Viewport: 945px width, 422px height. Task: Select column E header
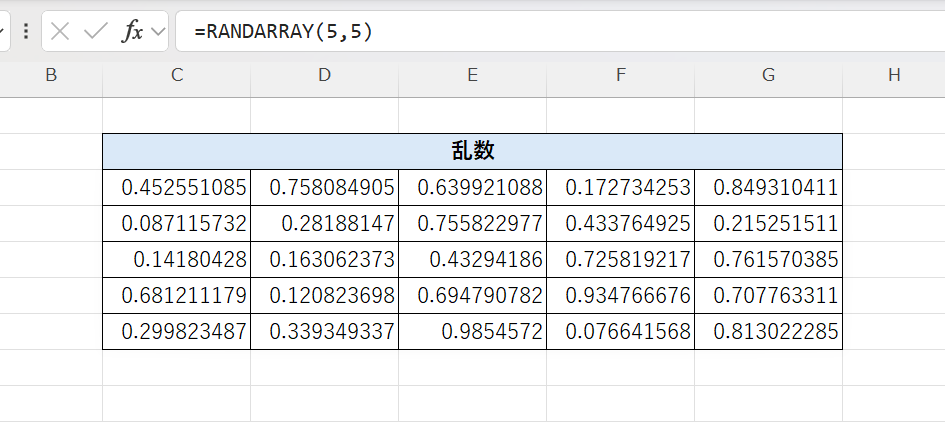click(x=472, y=75)
